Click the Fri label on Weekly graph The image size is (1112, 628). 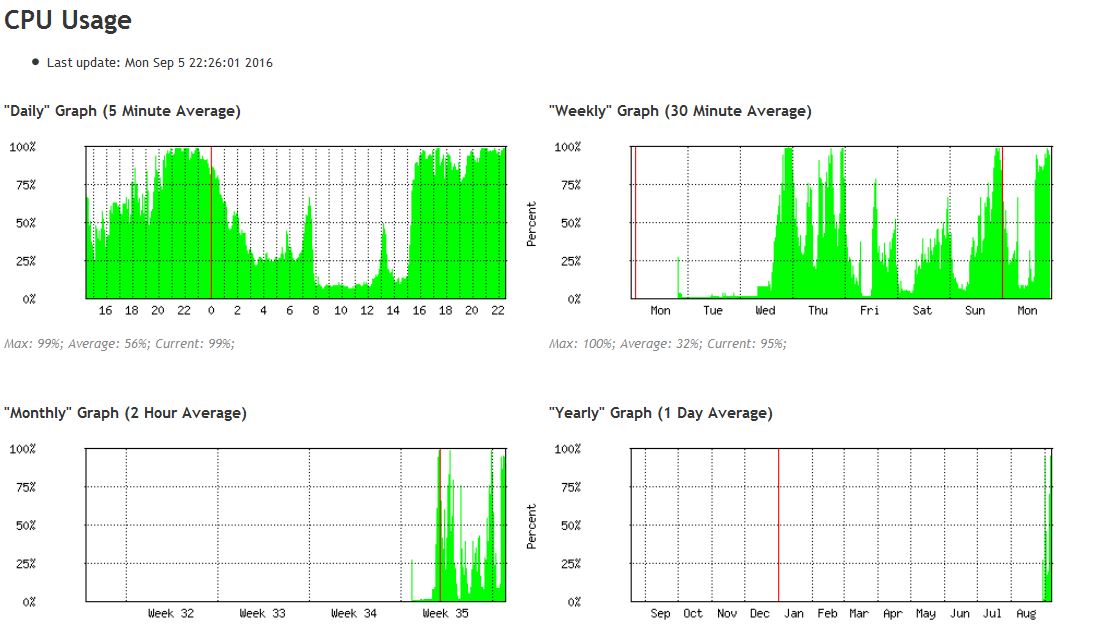[x=869, y=310]
